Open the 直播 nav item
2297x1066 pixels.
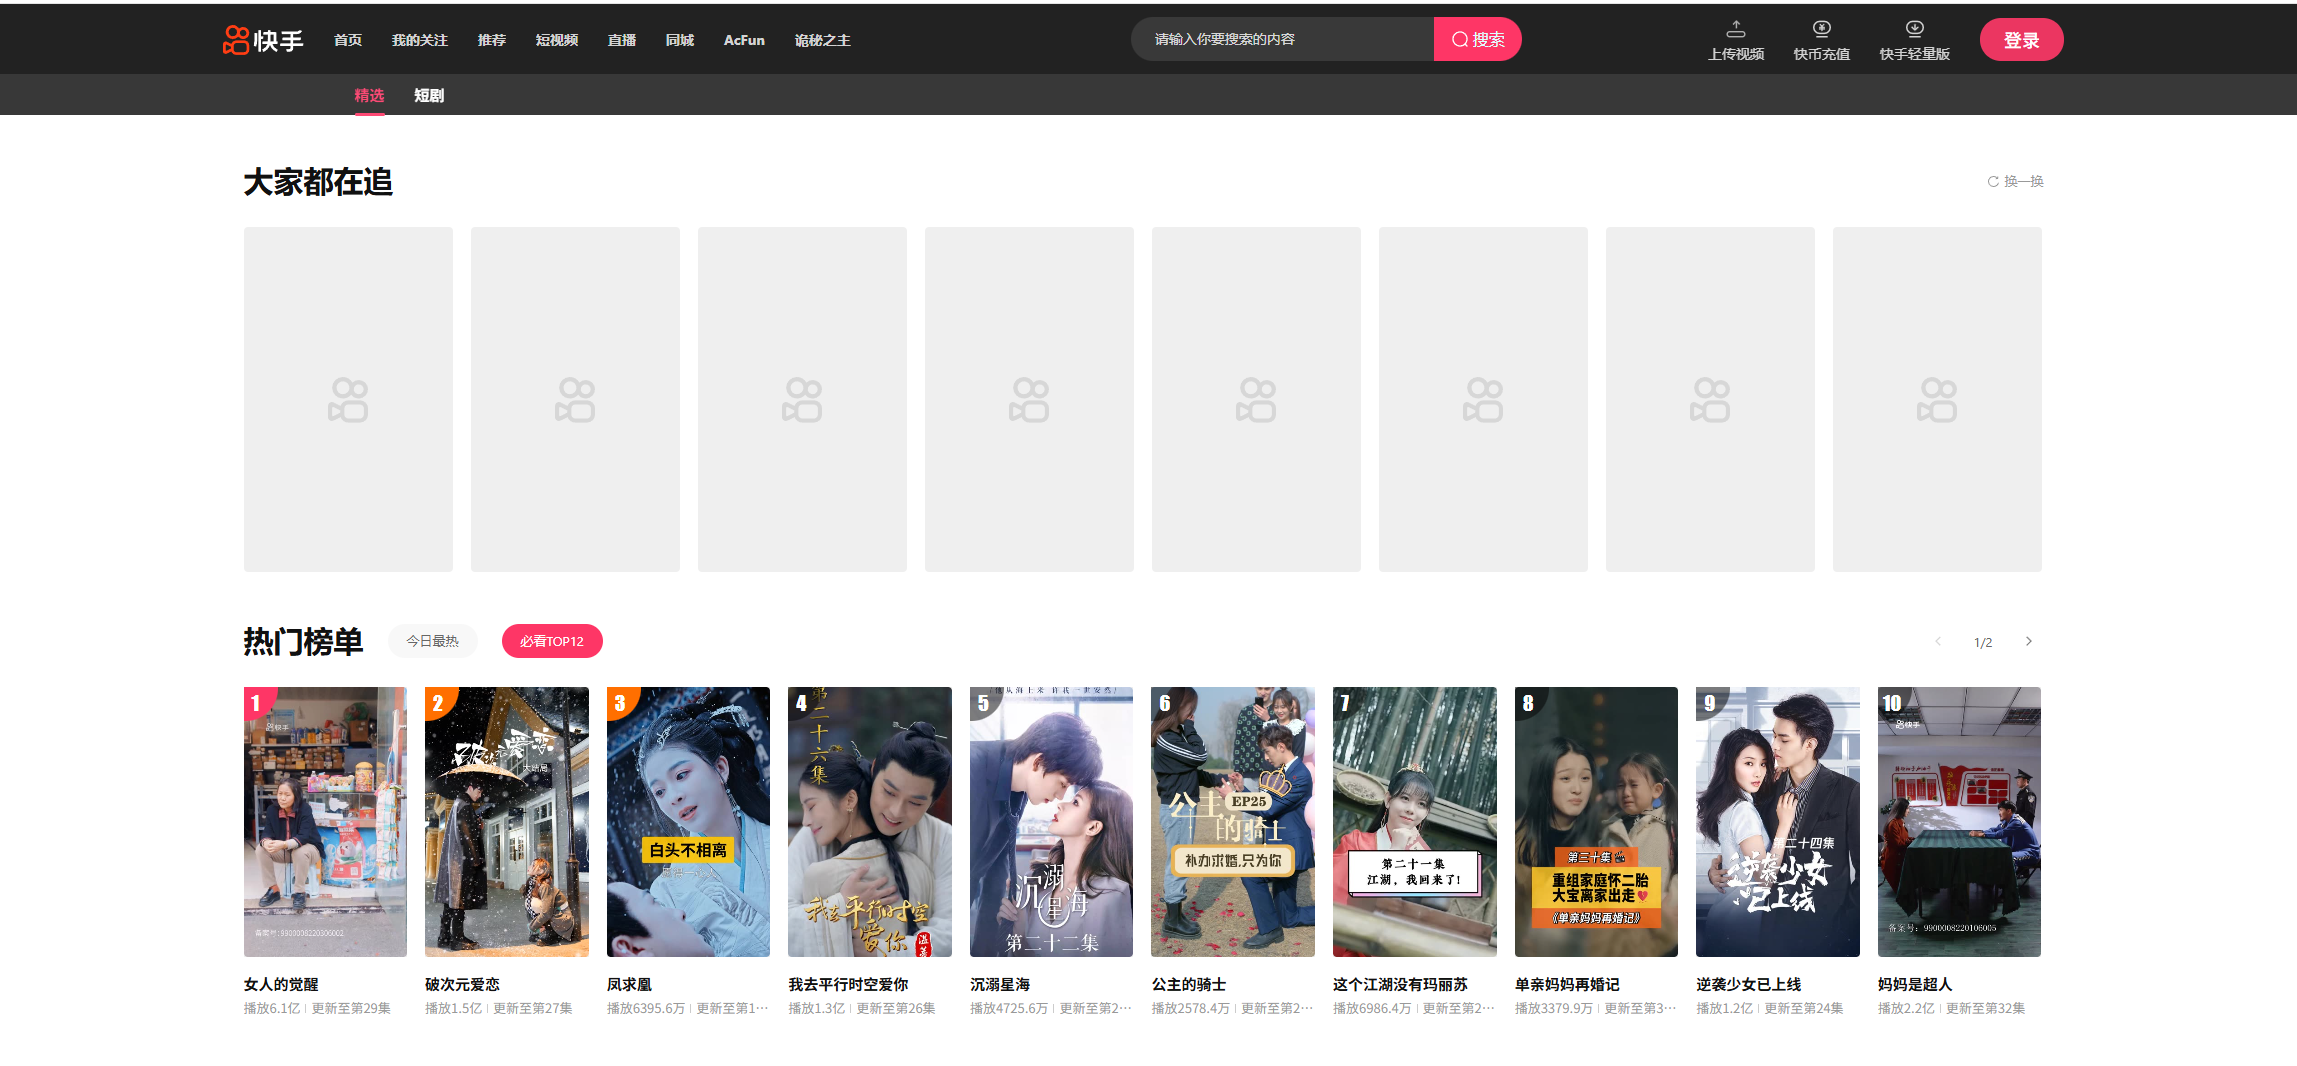point(622,40)
